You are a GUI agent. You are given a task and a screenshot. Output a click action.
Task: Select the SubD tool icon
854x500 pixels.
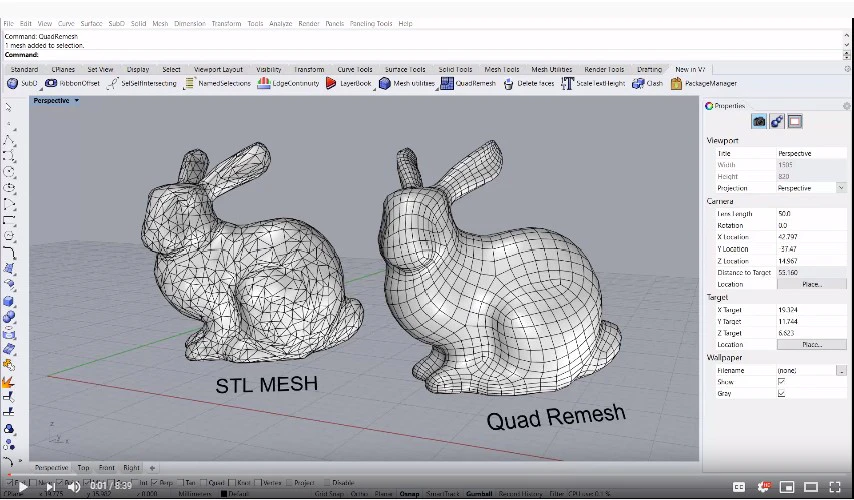[x=13, y=83]
